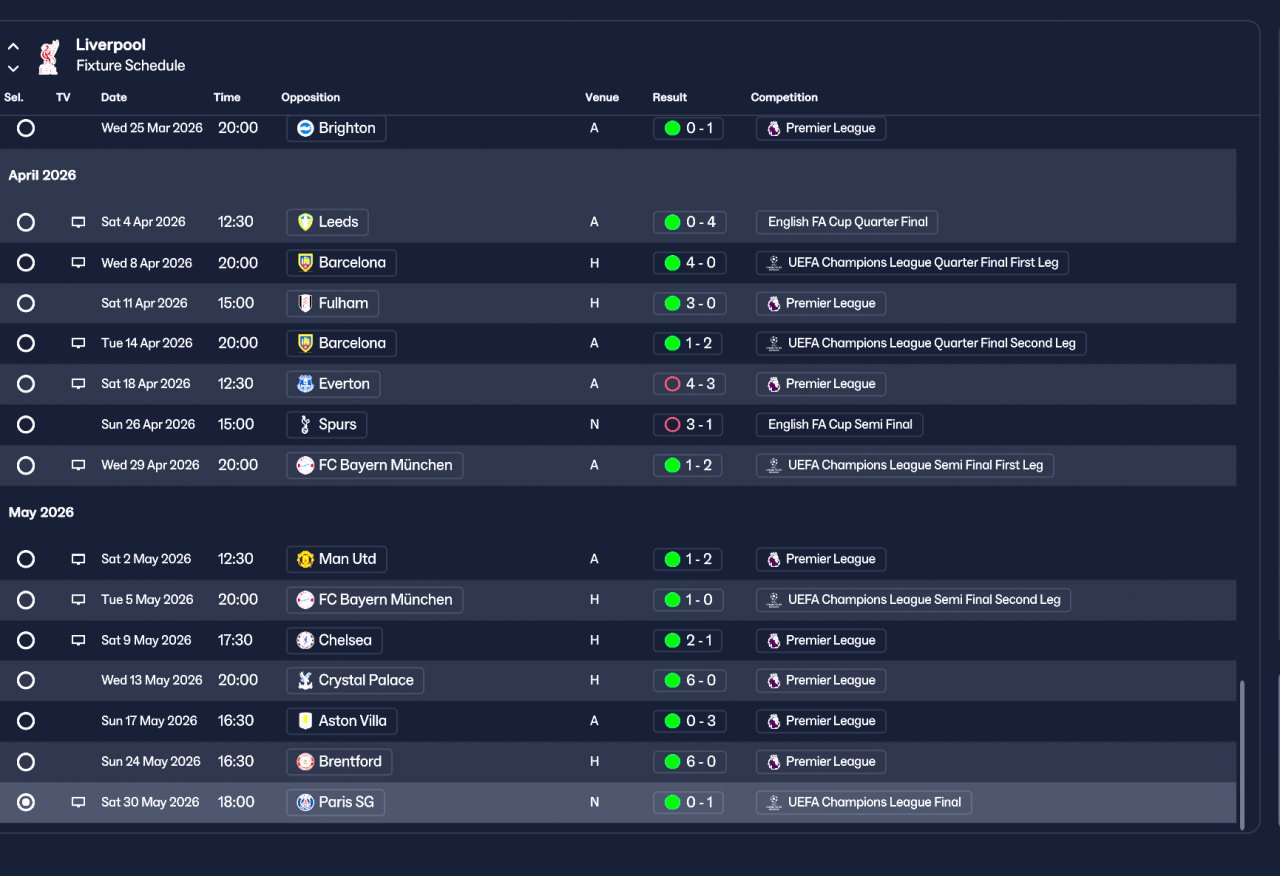Click the green result dot for Fulham match

click(x=672, y=303)
